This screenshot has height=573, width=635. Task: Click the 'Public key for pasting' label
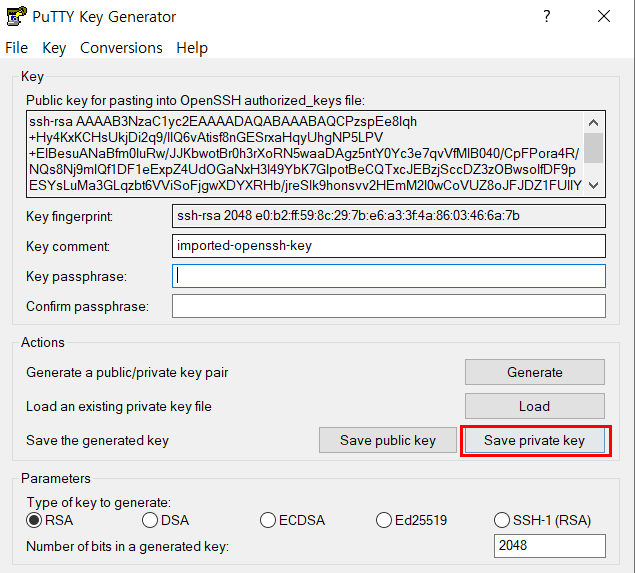[x=196, y=100]
